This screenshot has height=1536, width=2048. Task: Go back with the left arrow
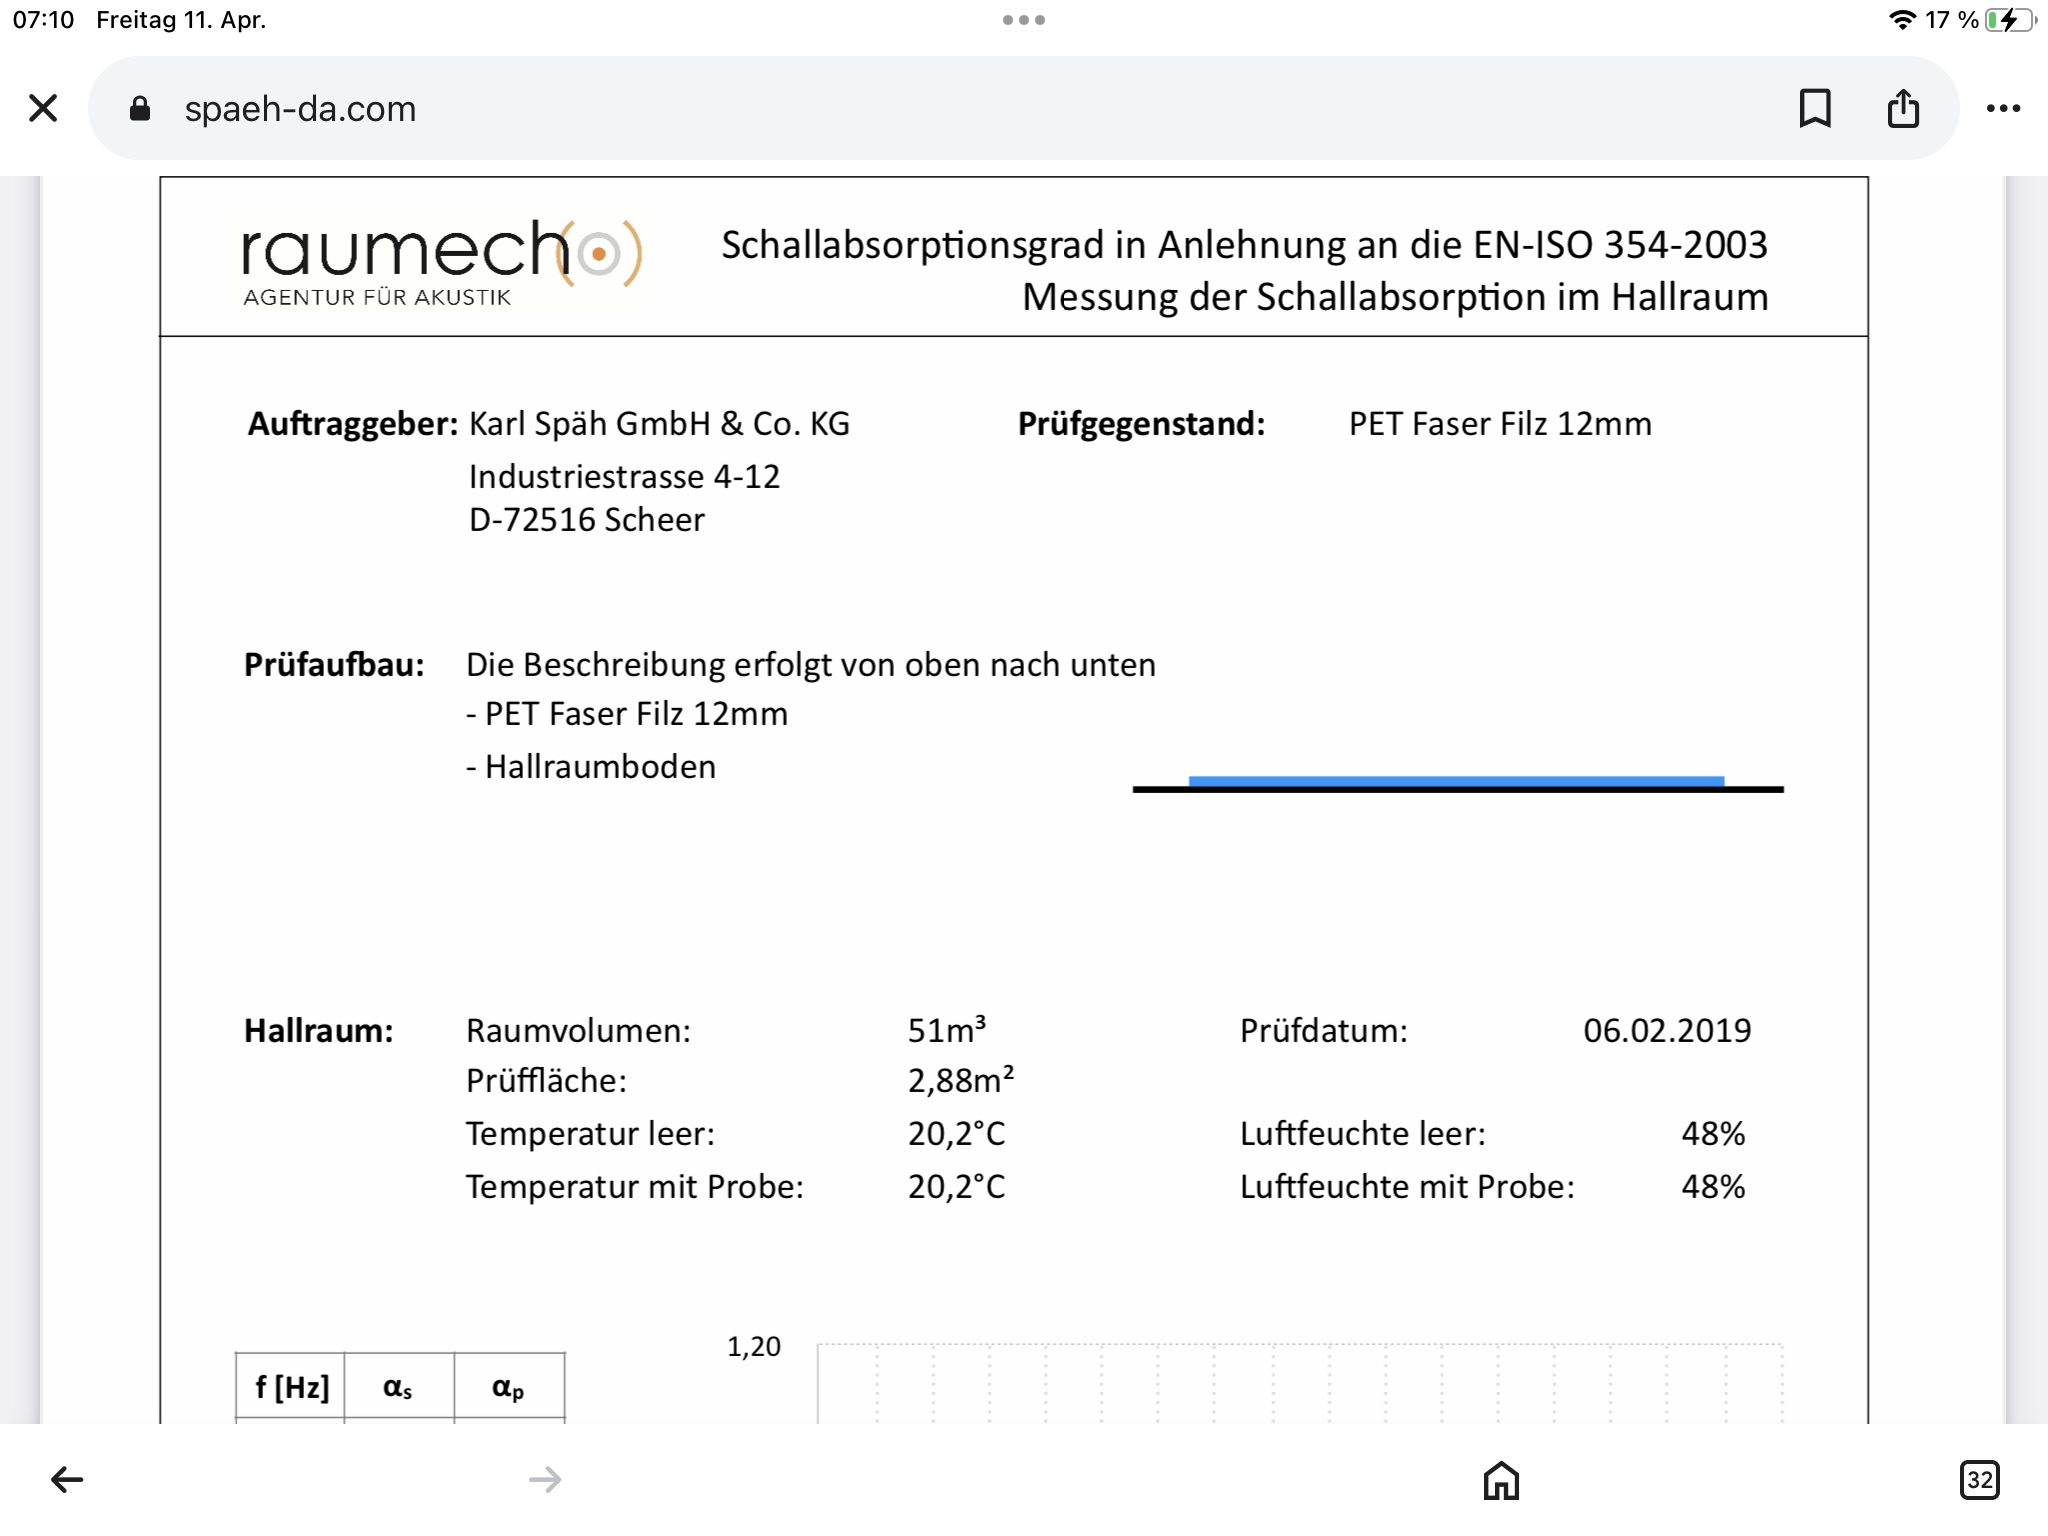(67, 1479)
